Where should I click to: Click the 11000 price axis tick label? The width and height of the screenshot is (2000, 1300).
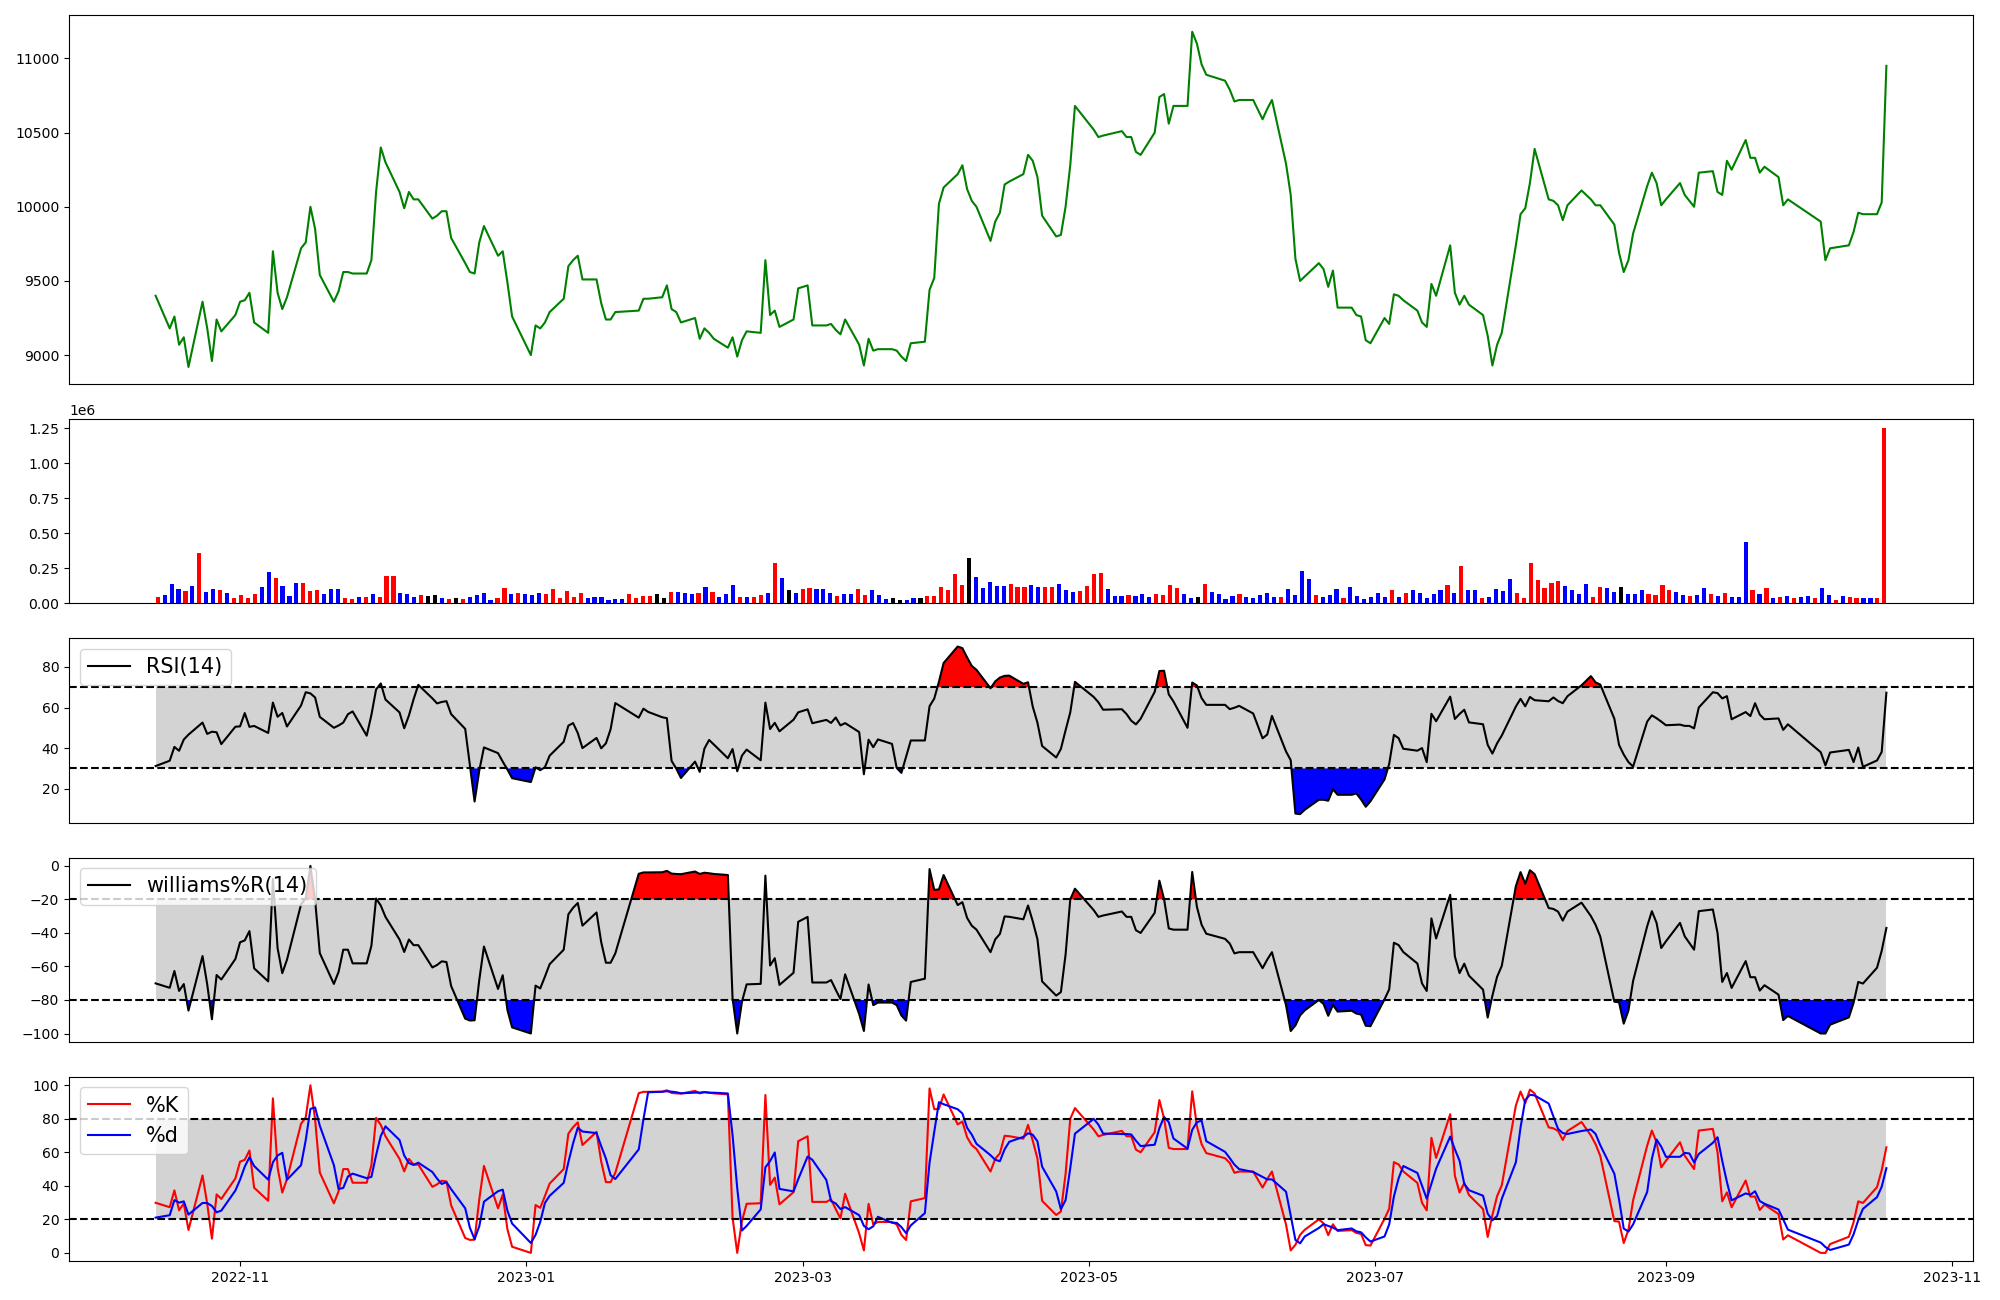coord(38,59)
